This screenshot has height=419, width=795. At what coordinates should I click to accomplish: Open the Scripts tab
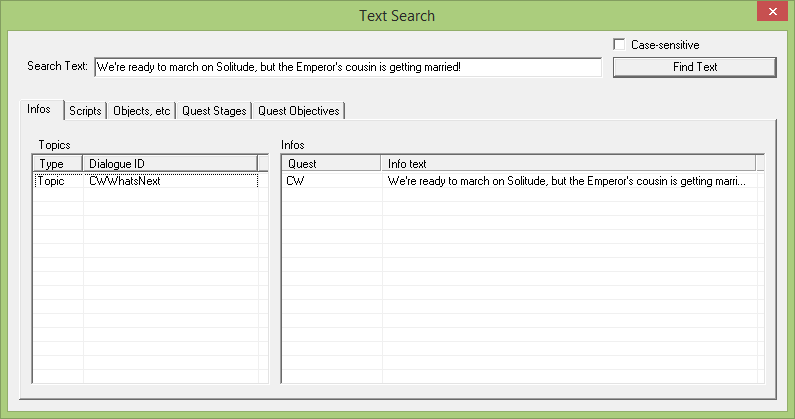point(85,111)
